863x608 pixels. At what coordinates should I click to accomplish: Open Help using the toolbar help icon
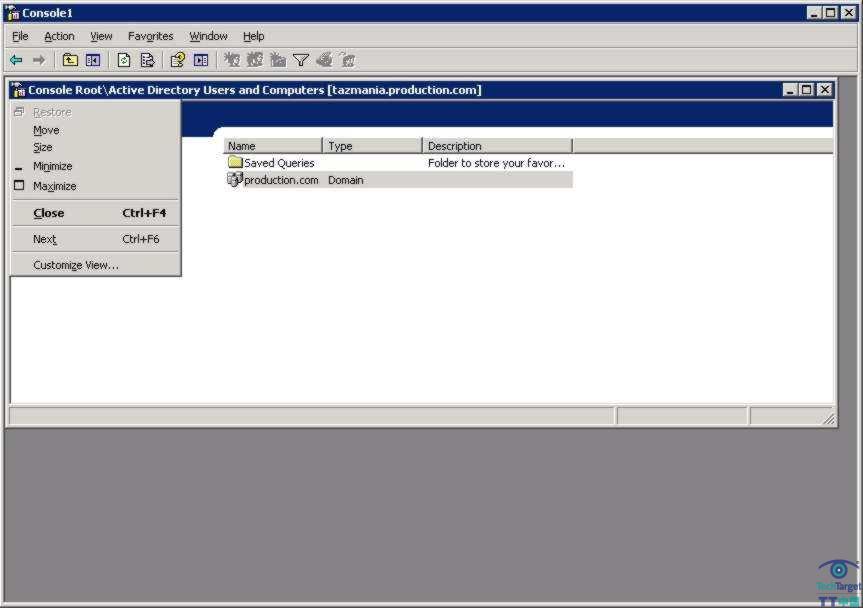coord(177,59)
